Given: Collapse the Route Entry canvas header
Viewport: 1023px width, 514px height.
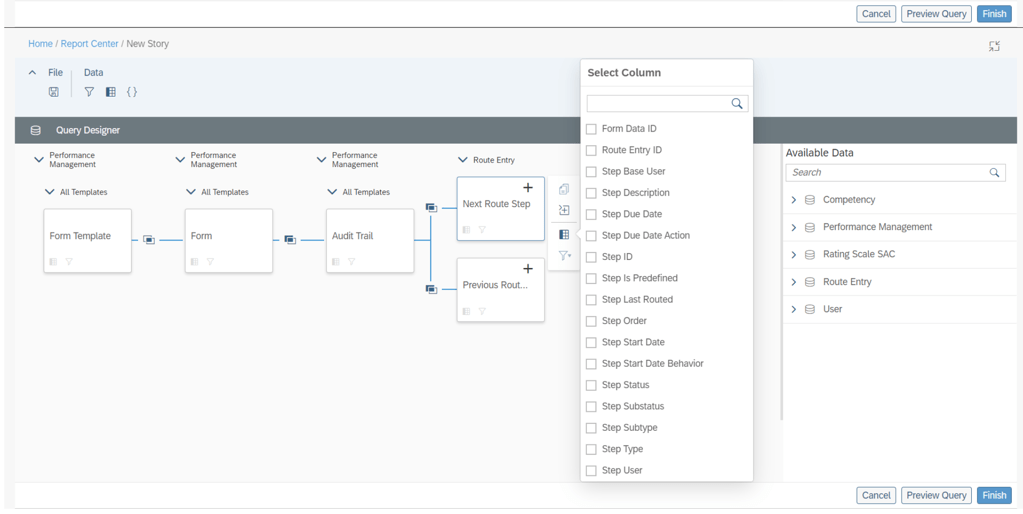Looking at the screenshot, I should [x=462, y=160].
